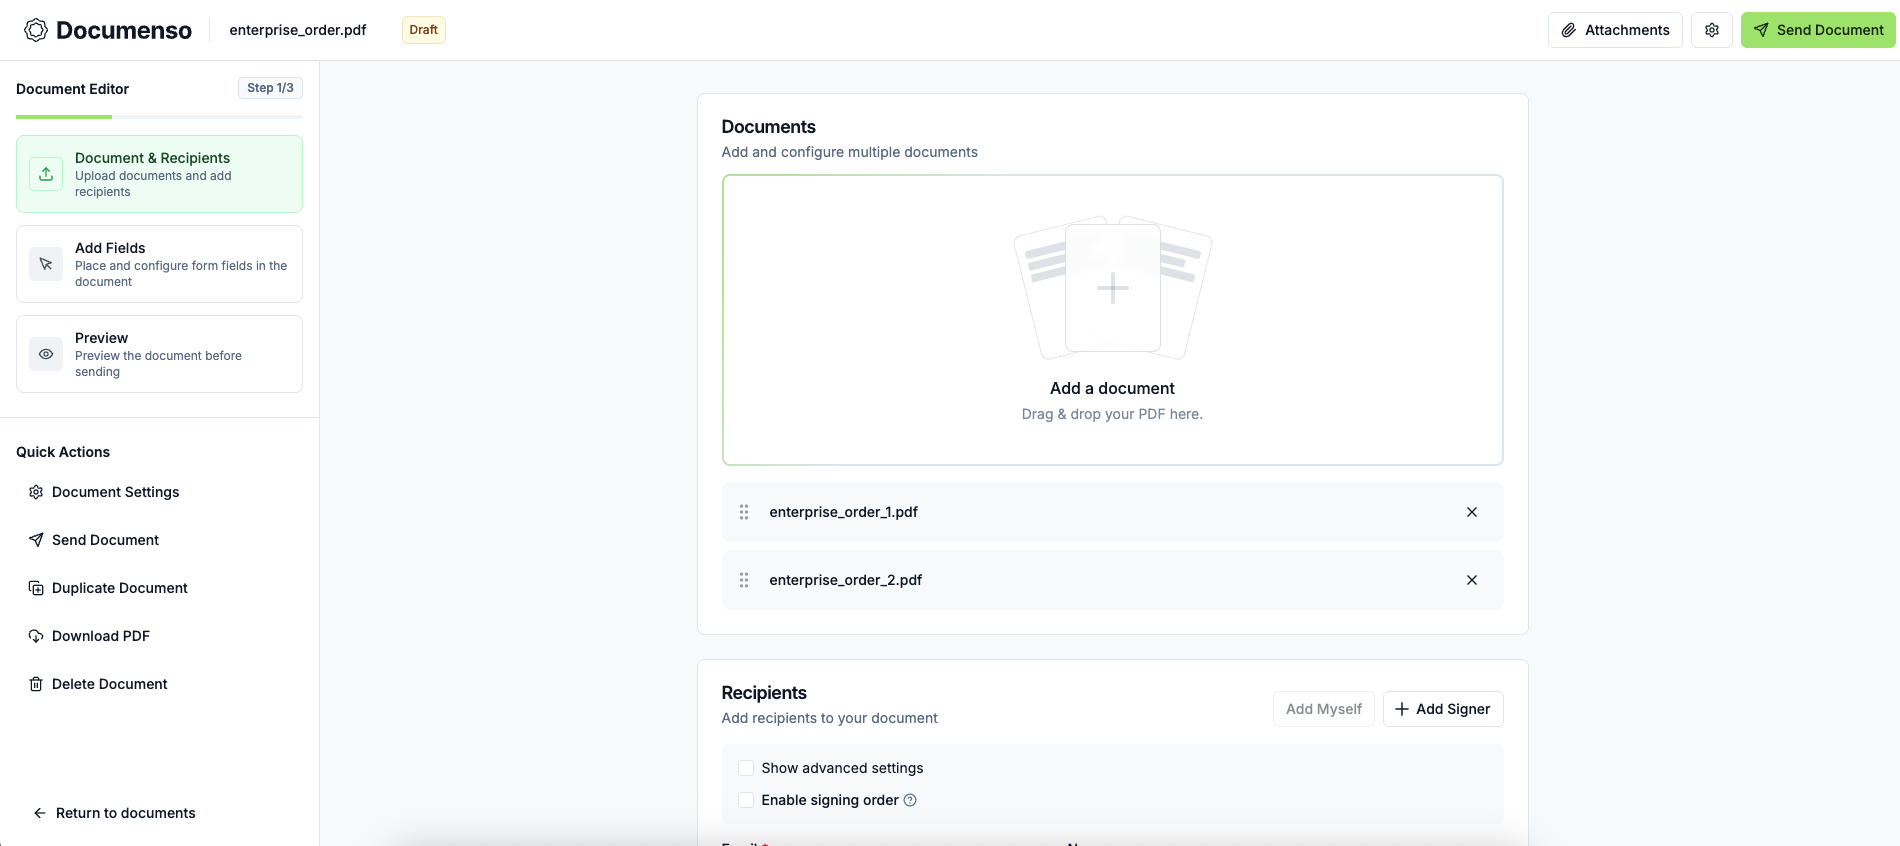Remove enterprise_order_2.pdf with its X icon

pos(1471,580)
